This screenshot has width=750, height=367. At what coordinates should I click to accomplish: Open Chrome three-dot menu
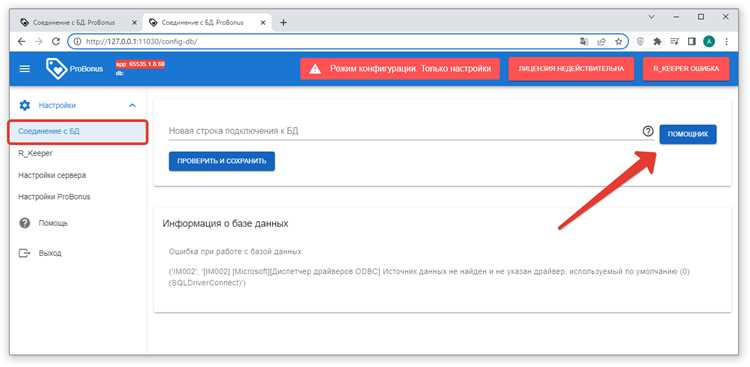point(727,42)
